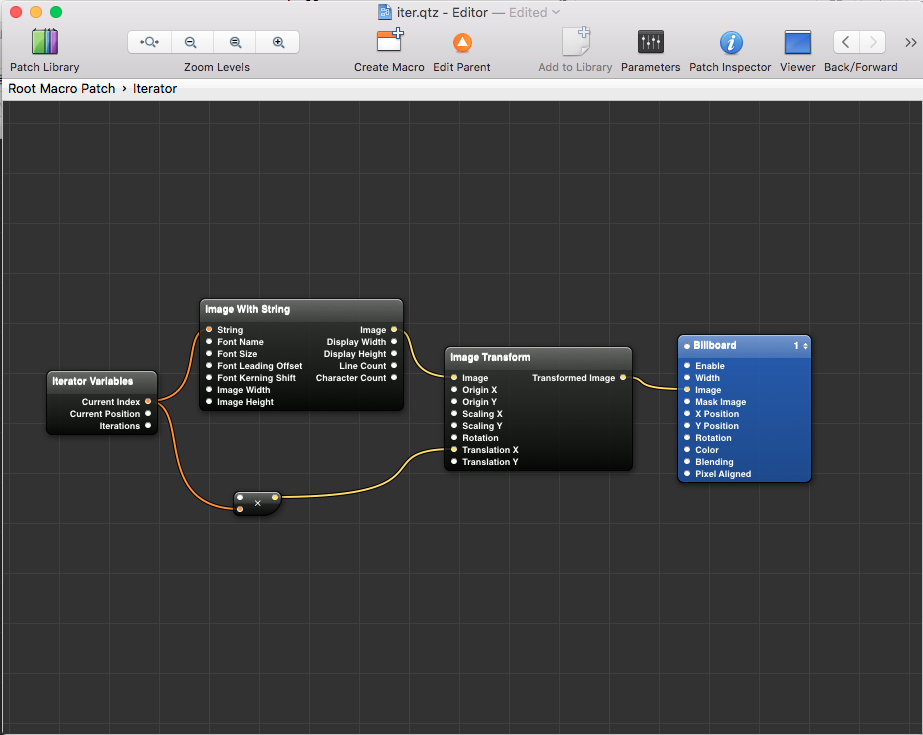Select the Billboard patch title
923x735 pixels.
coord(715,345)
